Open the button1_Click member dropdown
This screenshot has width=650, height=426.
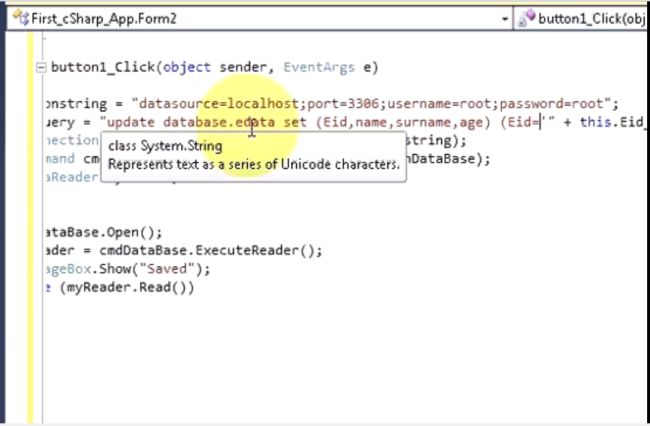[x=581, y=19]
